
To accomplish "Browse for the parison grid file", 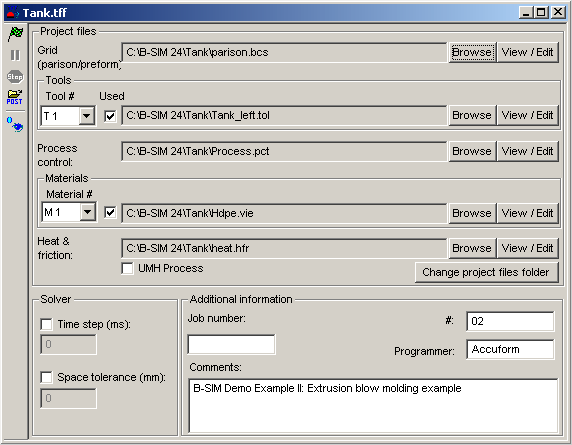I will pyautogui.click(x=472, y=52).
